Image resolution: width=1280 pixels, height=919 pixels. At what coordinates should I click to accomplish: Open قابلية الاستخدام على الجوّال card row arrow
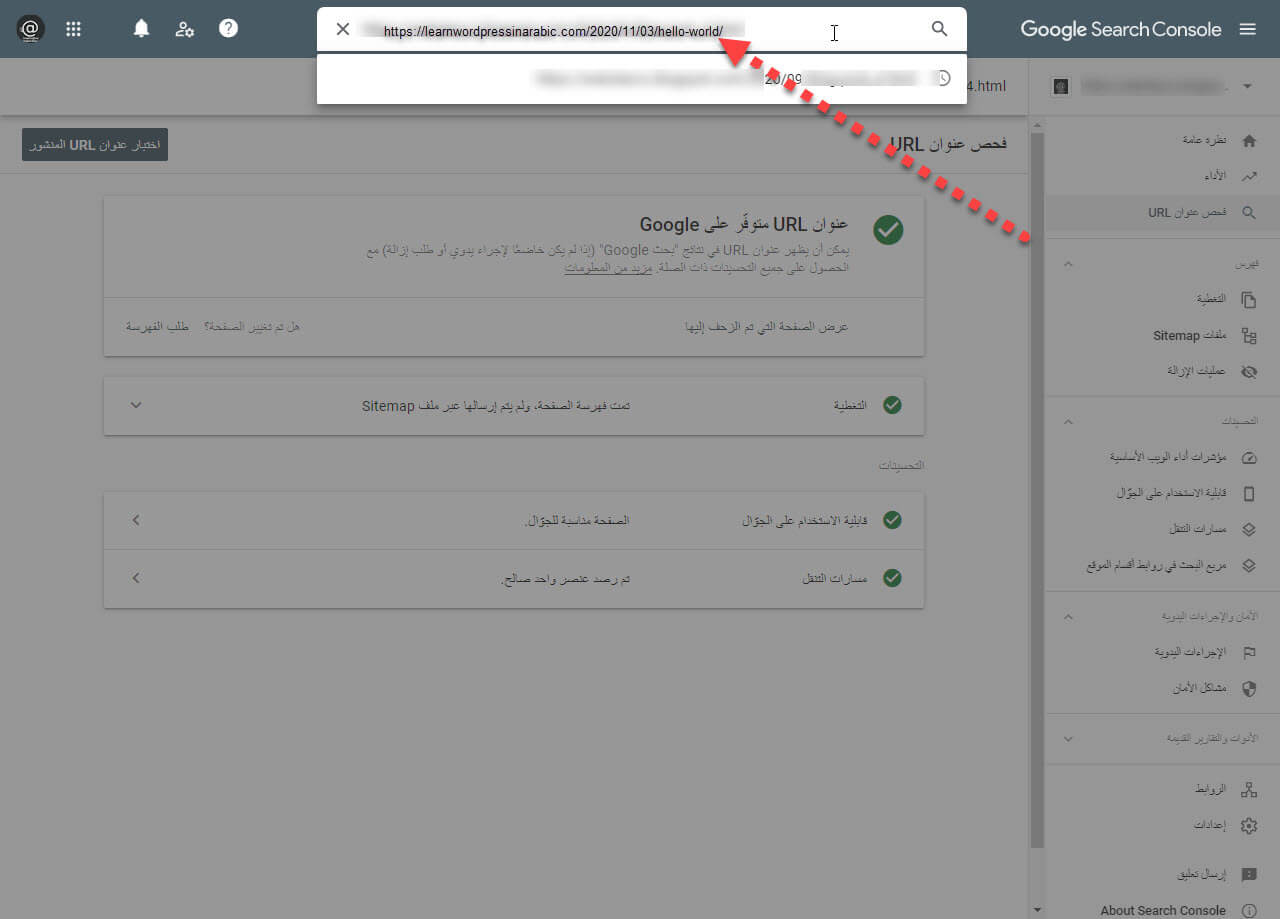(x=137, y=520)
